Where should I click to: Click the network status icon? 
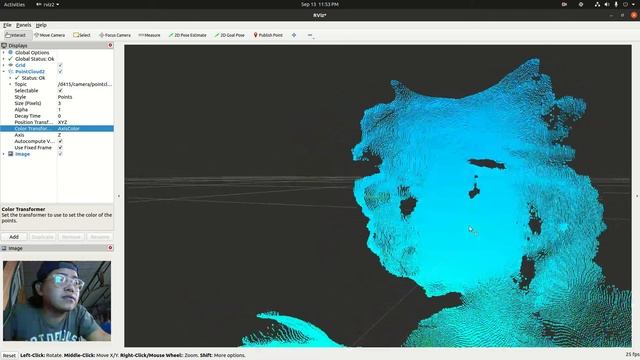tap(597, 4)
